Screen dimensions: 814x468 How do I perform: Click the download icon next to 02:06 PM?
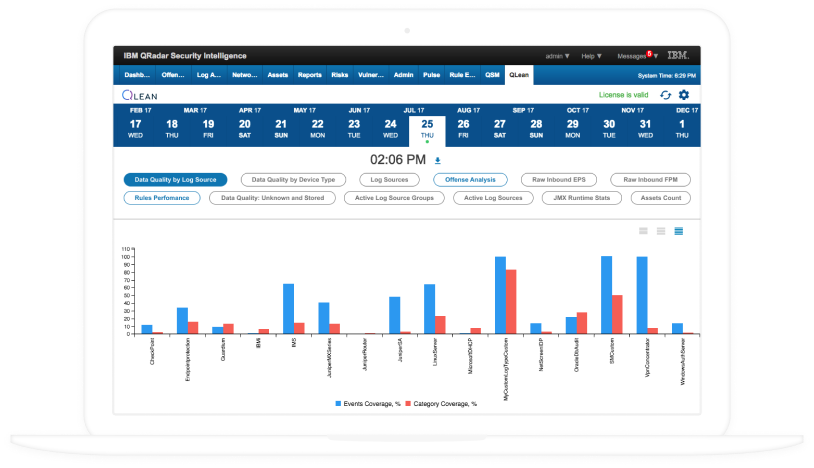[437, 160]
